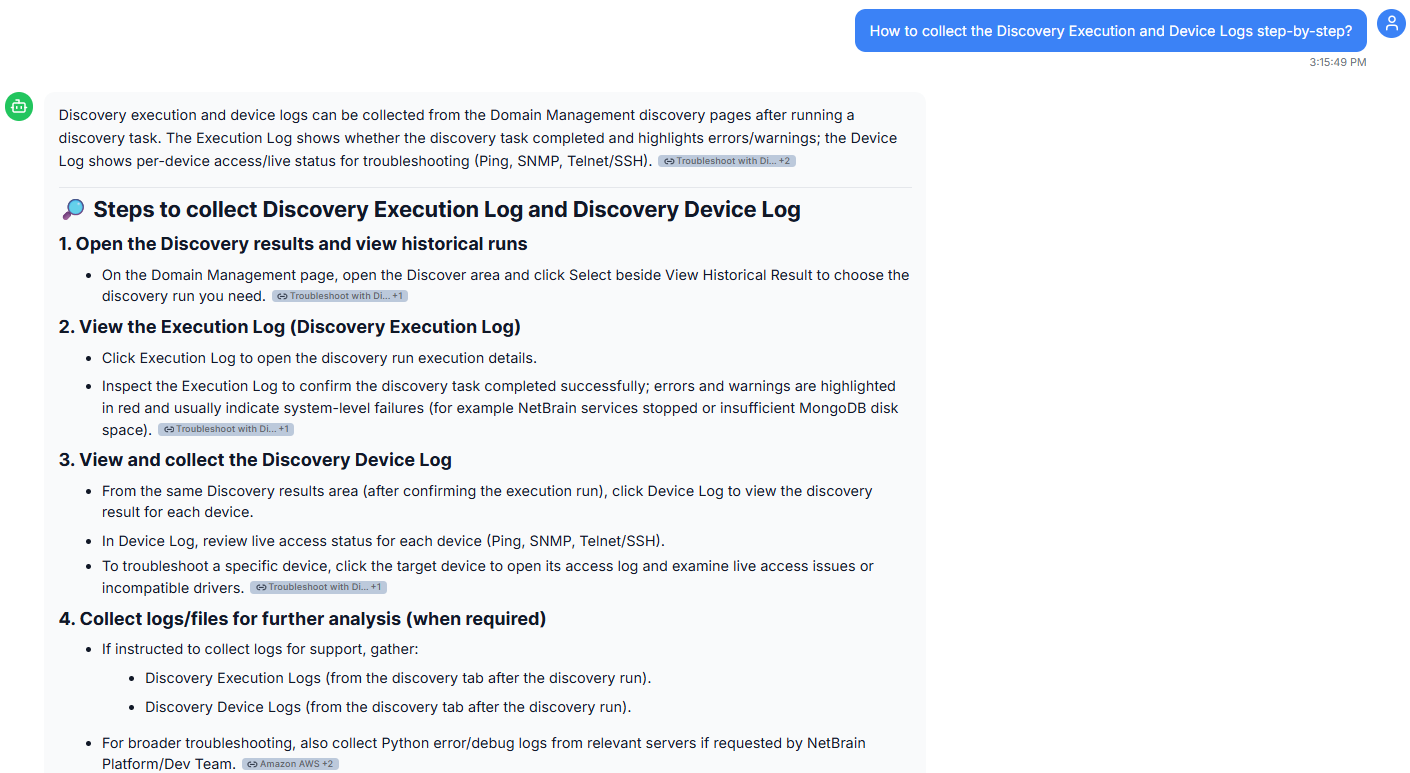Click the user question message bubble
1410x773 pixels.
point(1111,31)
